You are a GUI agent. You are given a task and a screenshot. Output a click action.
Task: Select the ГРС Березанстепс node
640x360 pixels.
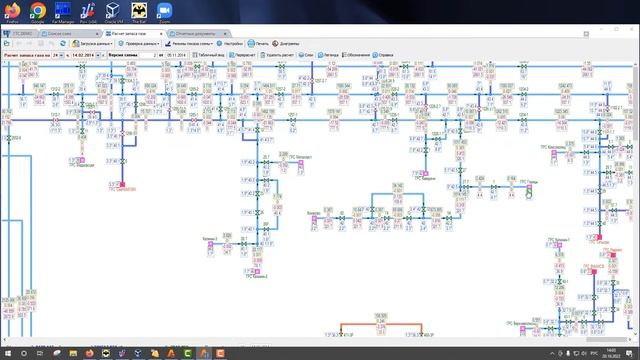[523, 329]
